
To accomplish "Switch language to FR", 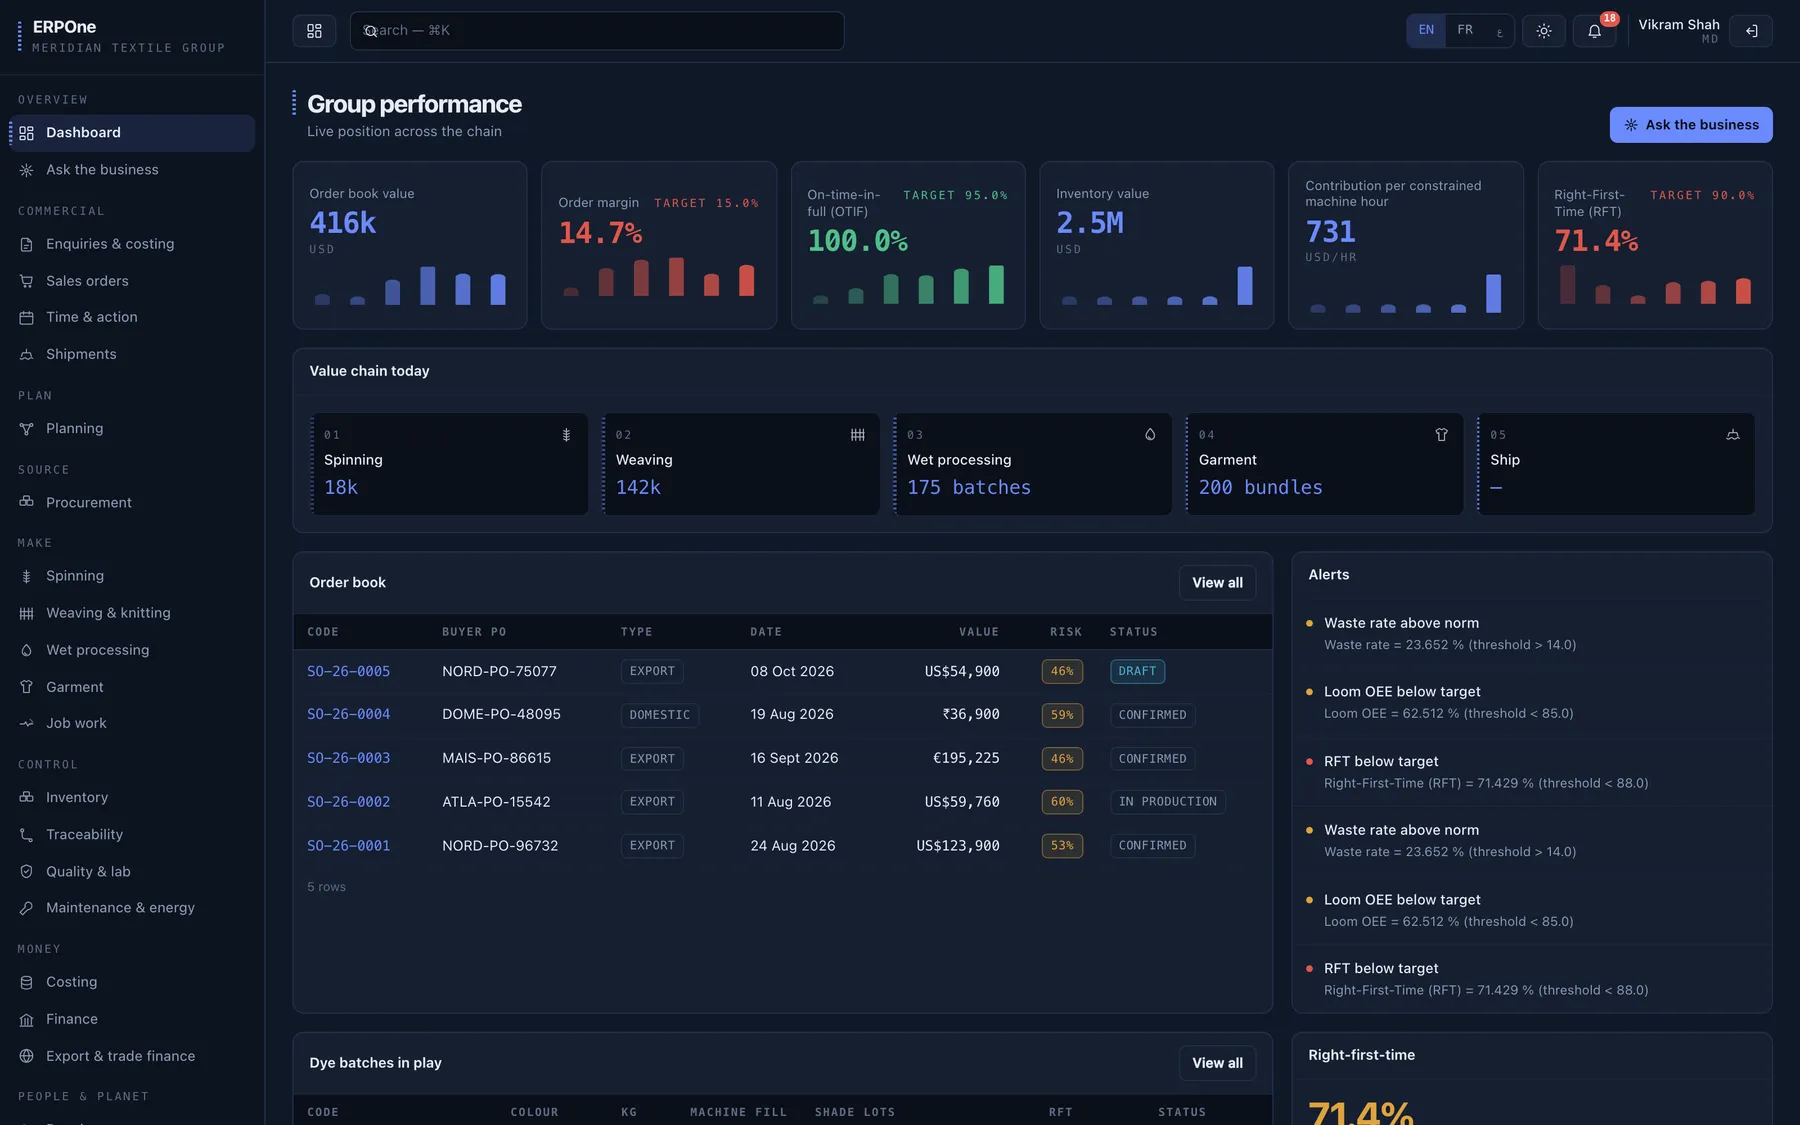I will point(1465,30).
